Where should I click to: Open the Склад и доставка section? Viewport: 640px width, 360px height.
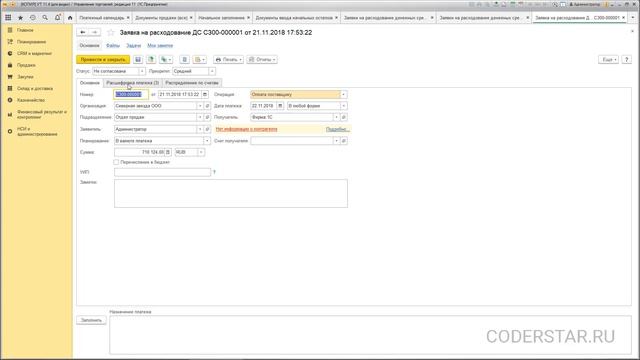(35, 89)
